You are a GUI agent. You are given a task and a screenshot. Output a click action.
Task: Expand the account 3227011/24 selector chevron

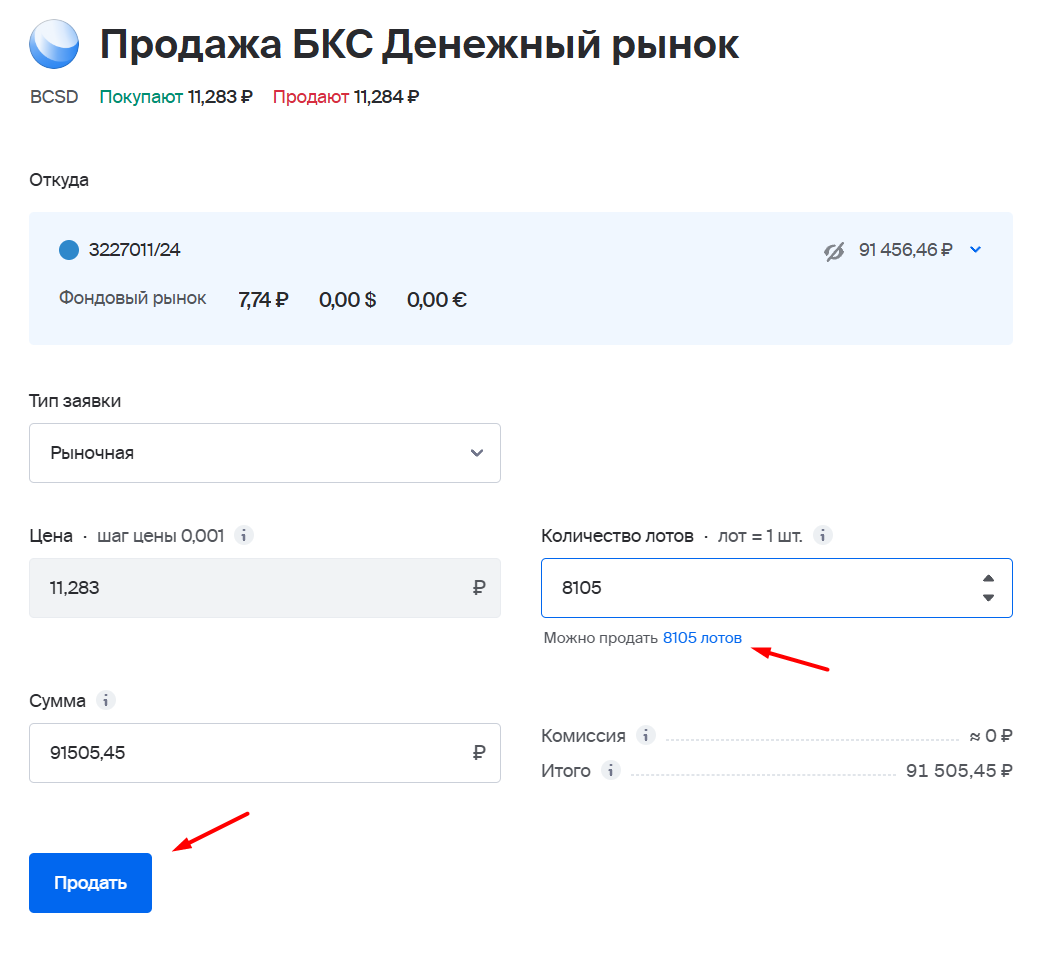(975, 249)
